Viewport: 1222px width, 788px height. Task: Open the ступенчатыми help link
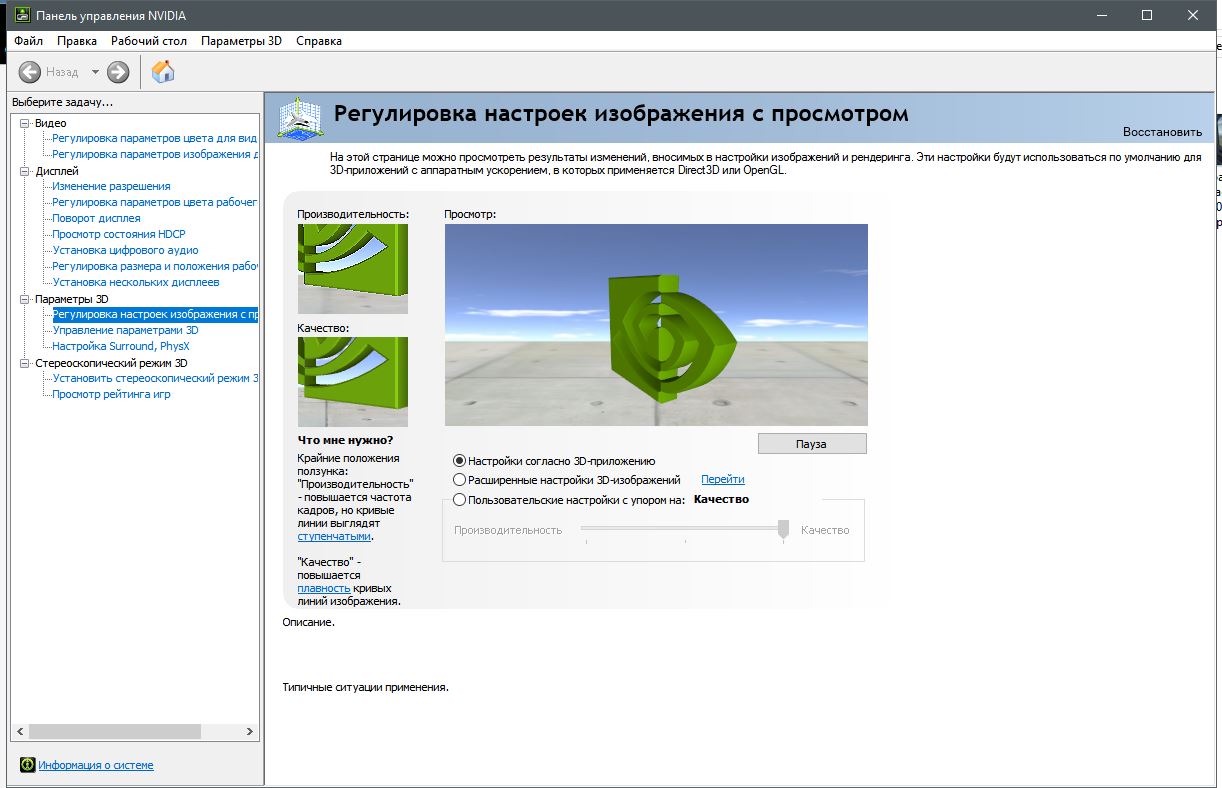tap(335, 536)
